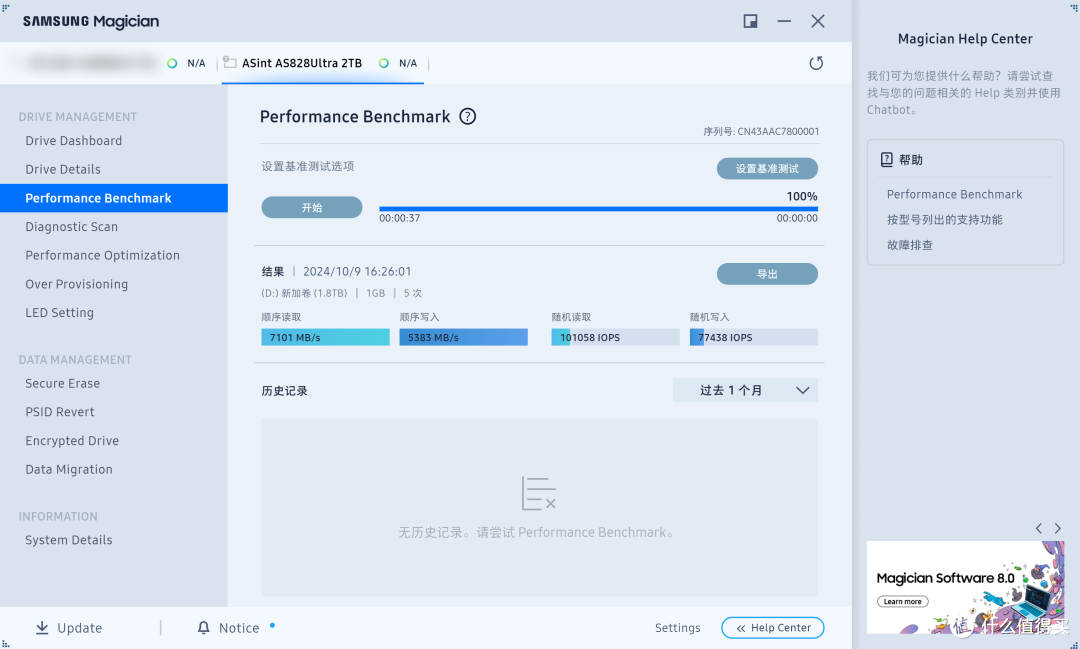Click the 历史记录 heading

(x=284, y=391)
